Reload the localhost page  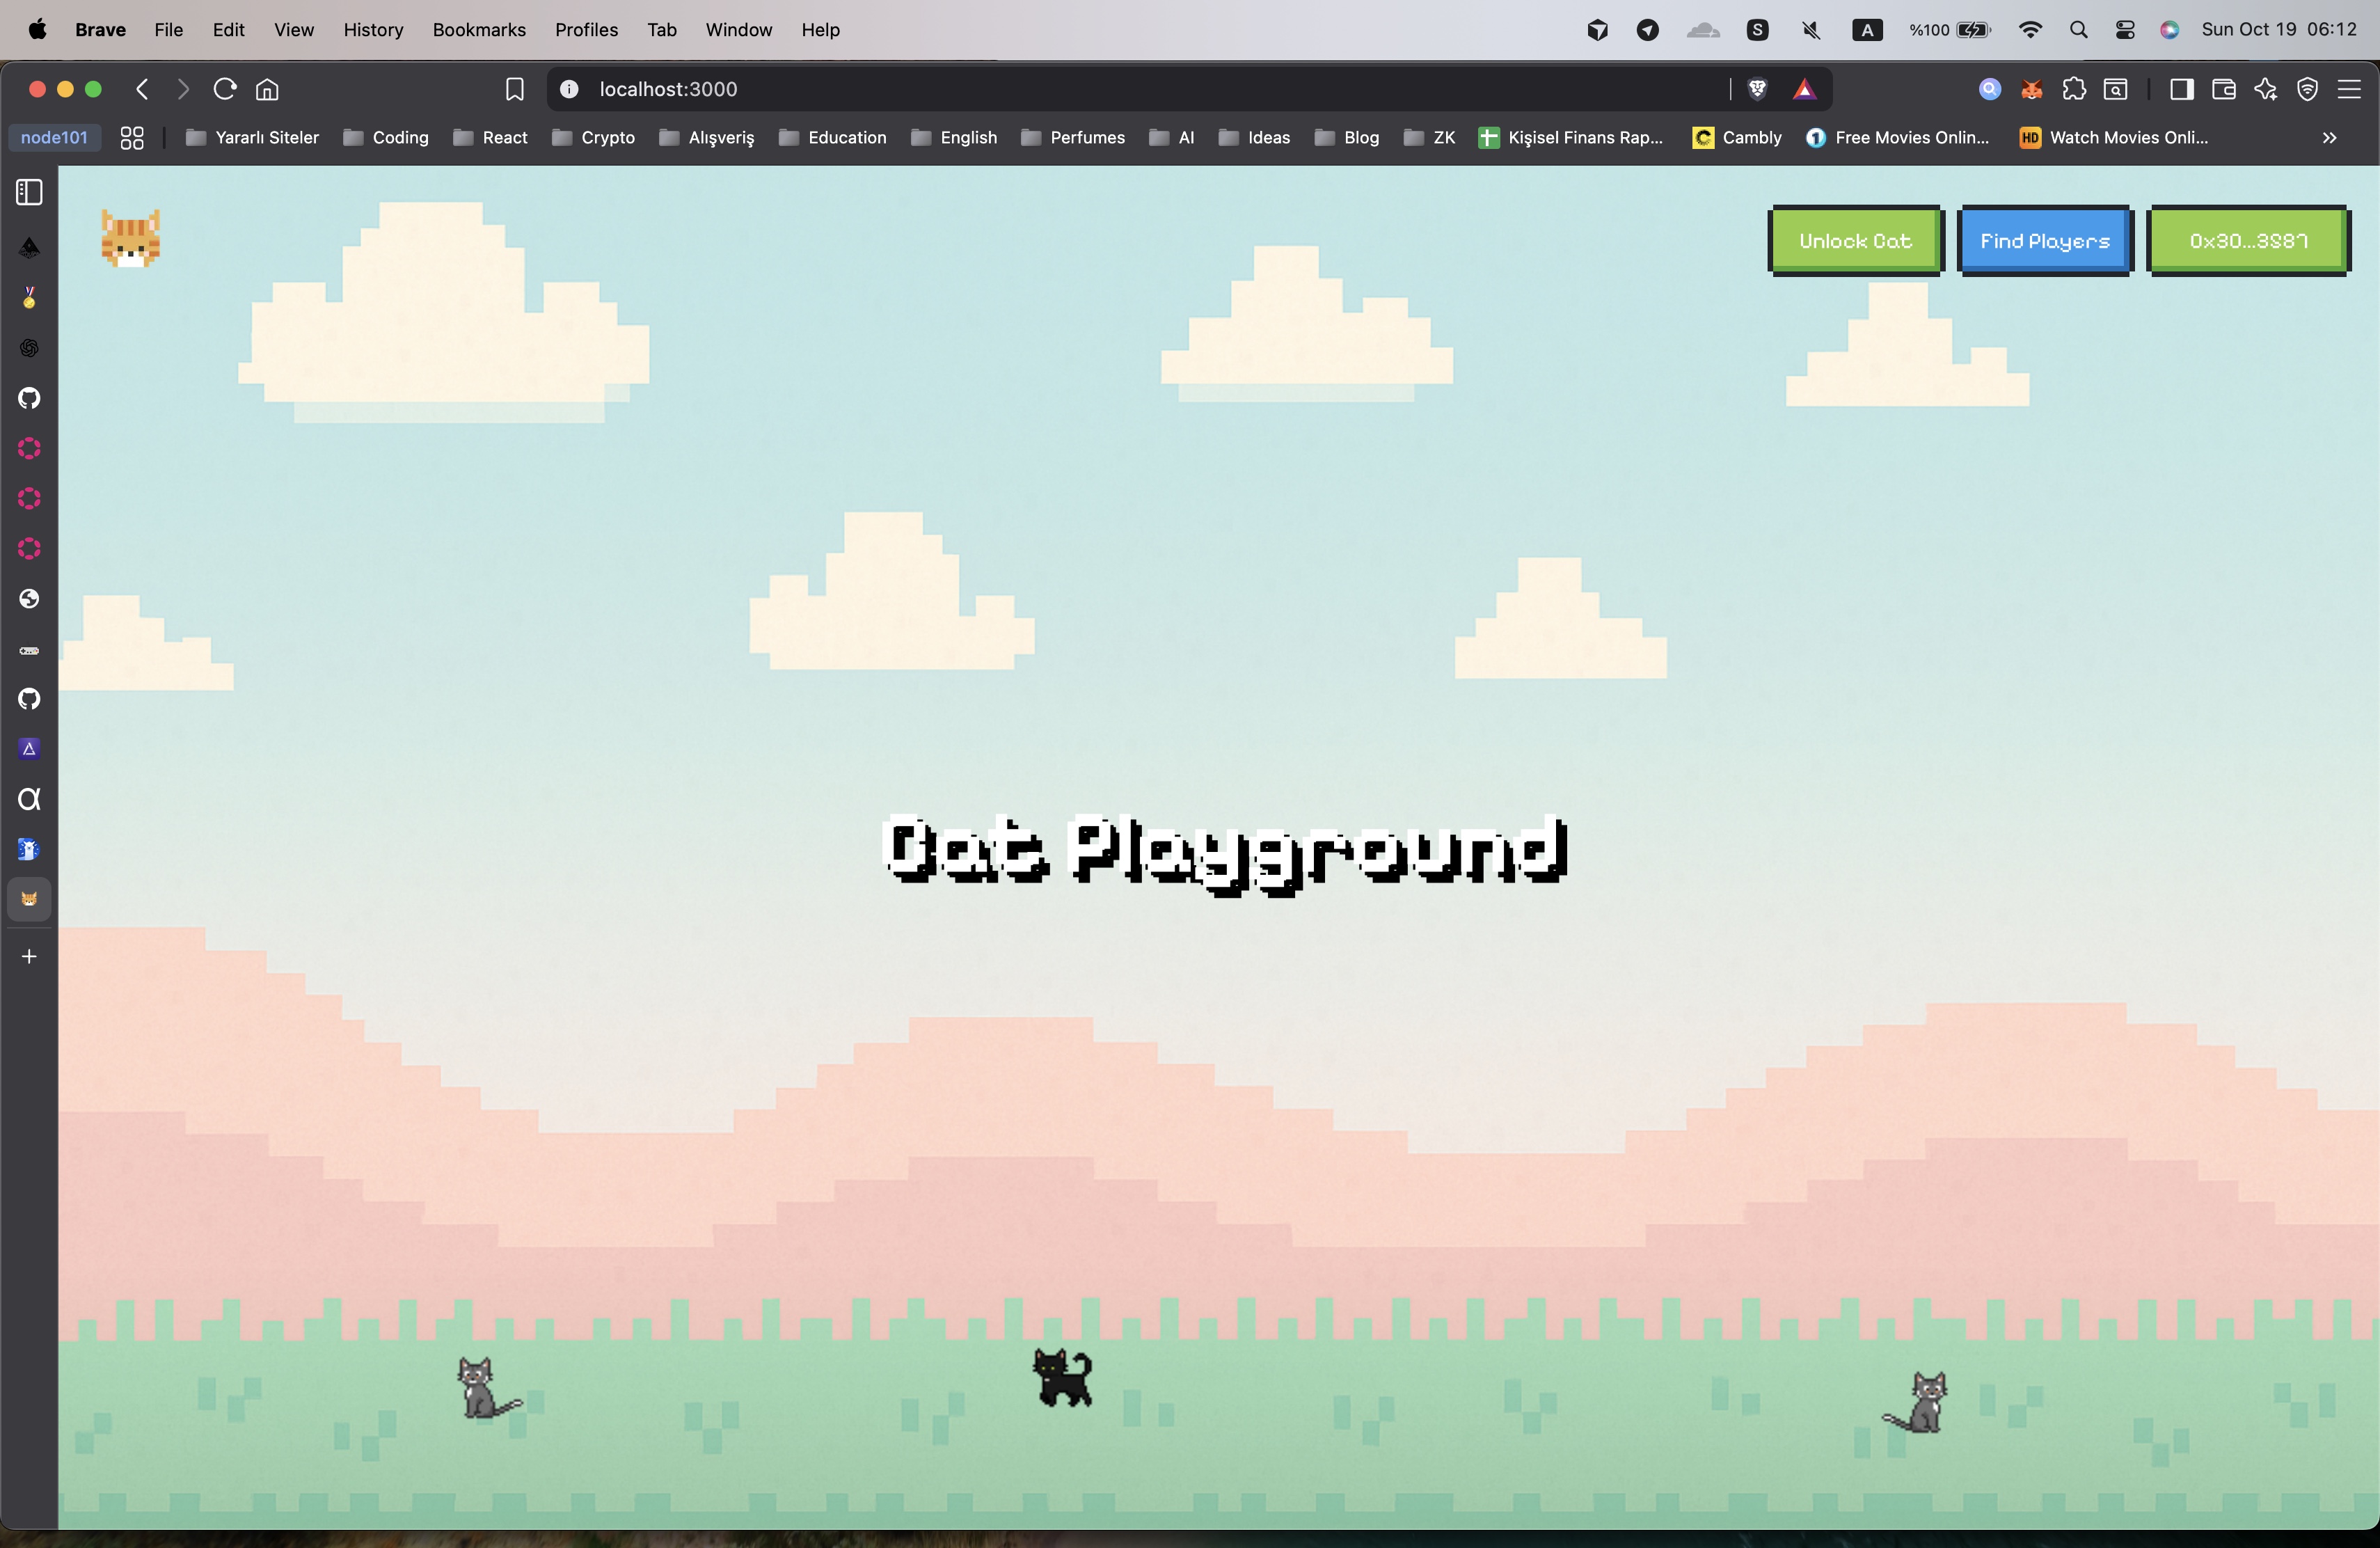[224, 89]
